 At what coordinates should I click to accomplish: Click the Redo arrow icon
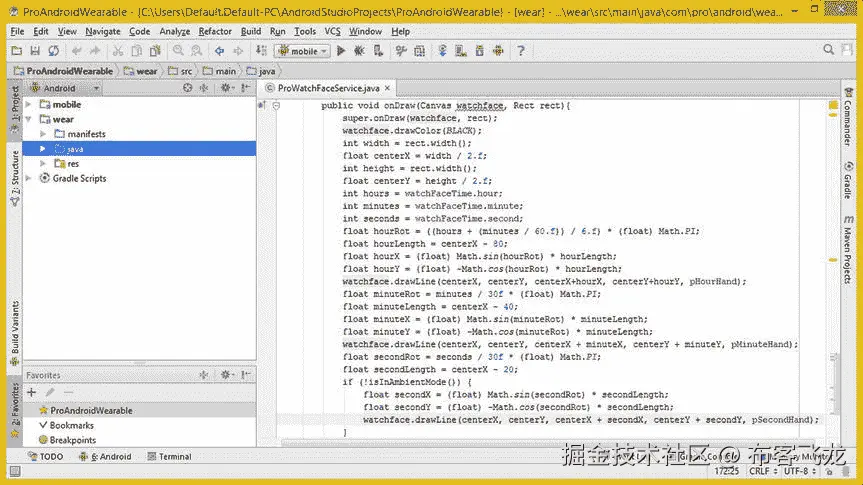[x=95, y=51]
